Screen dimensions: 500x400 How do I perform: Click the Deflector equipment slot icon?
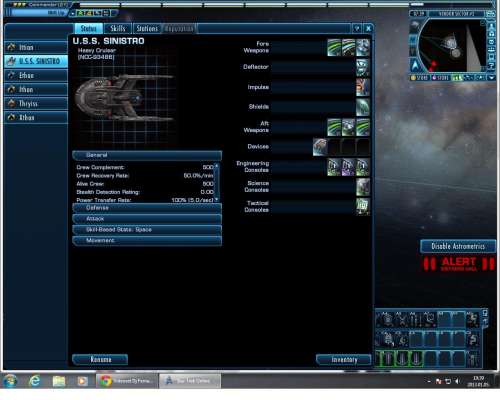click(363, 67)
